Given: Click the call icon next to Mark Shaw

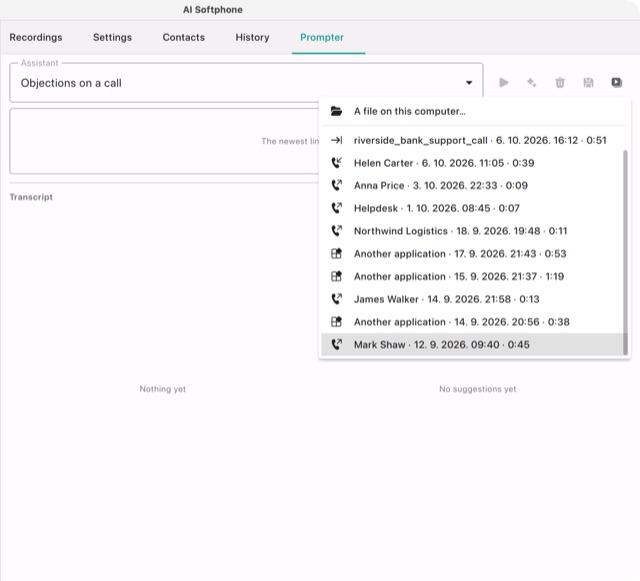Looking at the screenshot, I should [x=336, y=345].
